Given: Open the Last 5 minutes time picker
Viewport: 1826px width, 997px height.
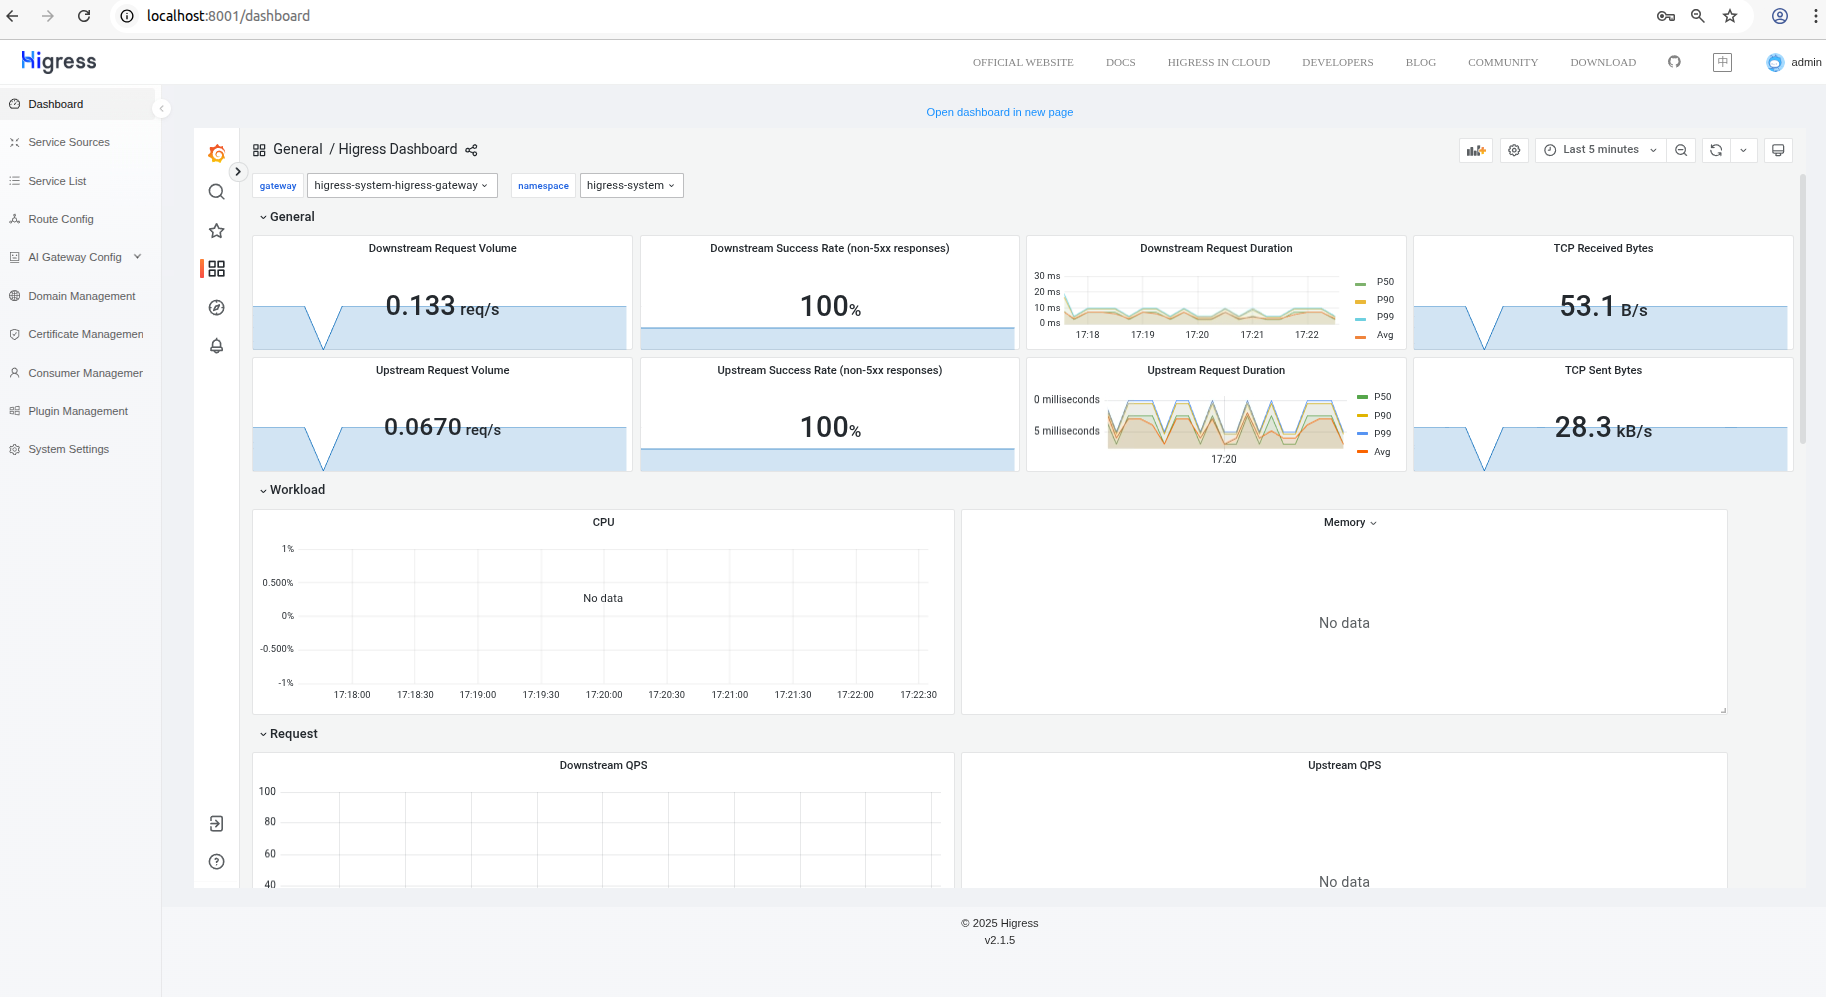Looking at the screenshot, I should pos(1601,150).
